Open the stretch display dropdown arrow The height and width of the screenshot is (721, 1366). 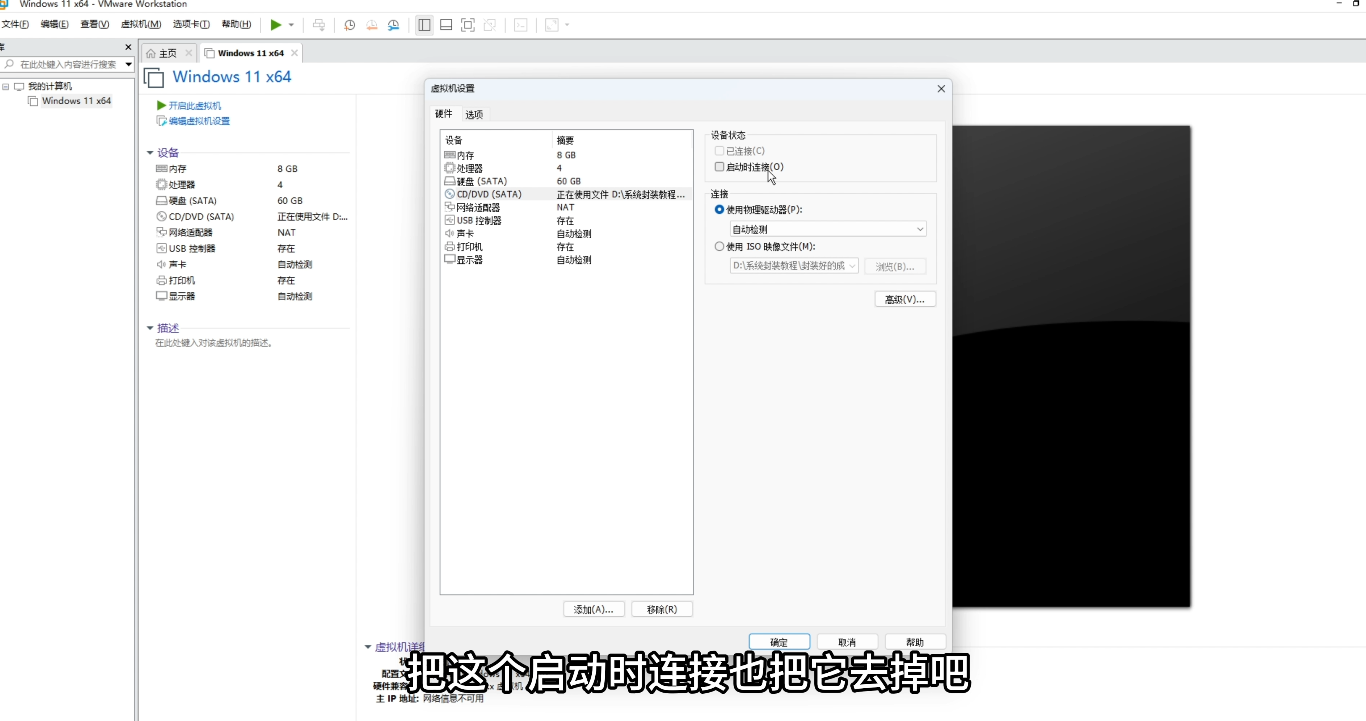tap(567, 24)
